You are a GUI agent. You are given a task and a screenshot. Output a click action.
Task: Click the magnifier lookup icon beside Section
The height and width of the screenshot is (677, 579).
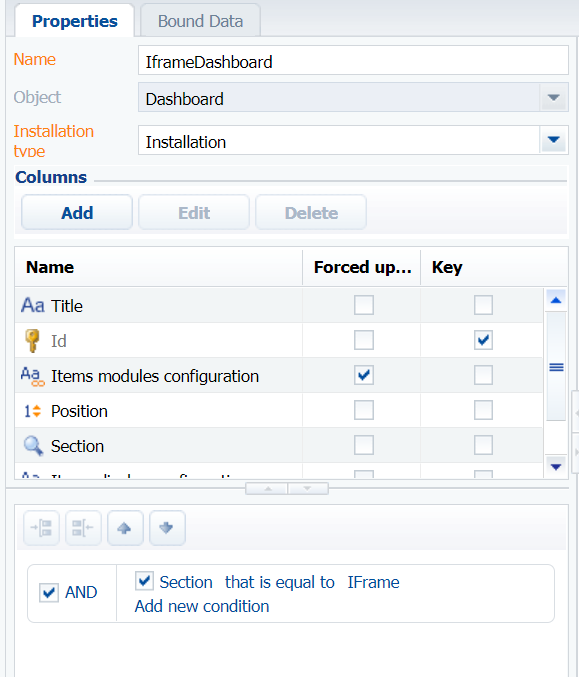click(x=33, y=446)
